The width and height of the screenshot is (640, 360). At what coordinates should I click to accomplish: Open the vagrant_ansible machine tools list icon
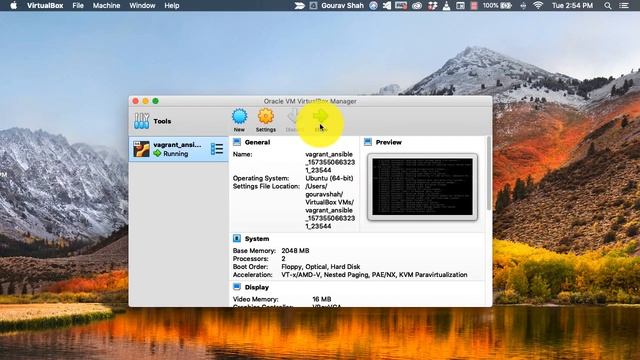(x=217, y=149)
